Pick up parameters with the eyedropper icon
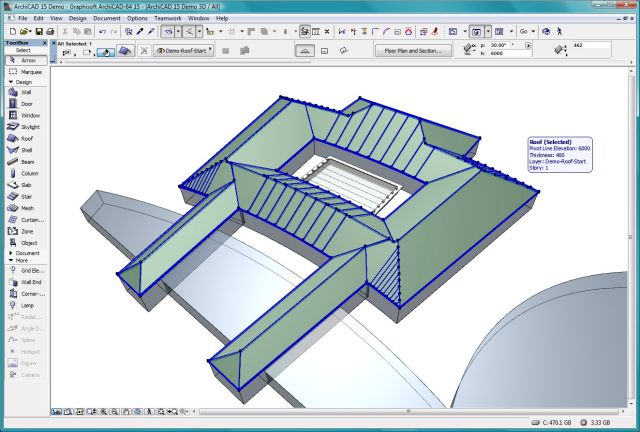The height and width of the screenshot is (432, 640). tap(140, 31)
